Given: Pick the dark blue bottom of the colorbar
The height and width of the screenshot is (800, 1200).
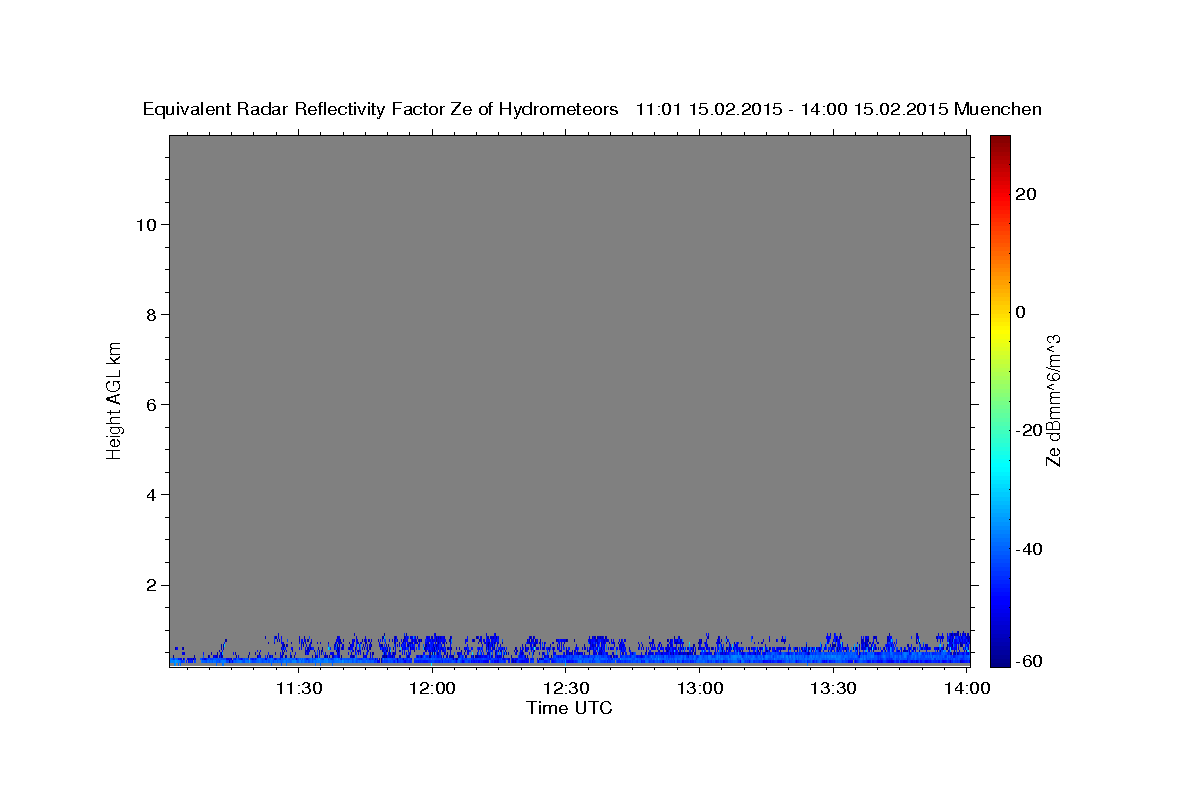Looking at the screenshot, I should tap(1000, 660).
